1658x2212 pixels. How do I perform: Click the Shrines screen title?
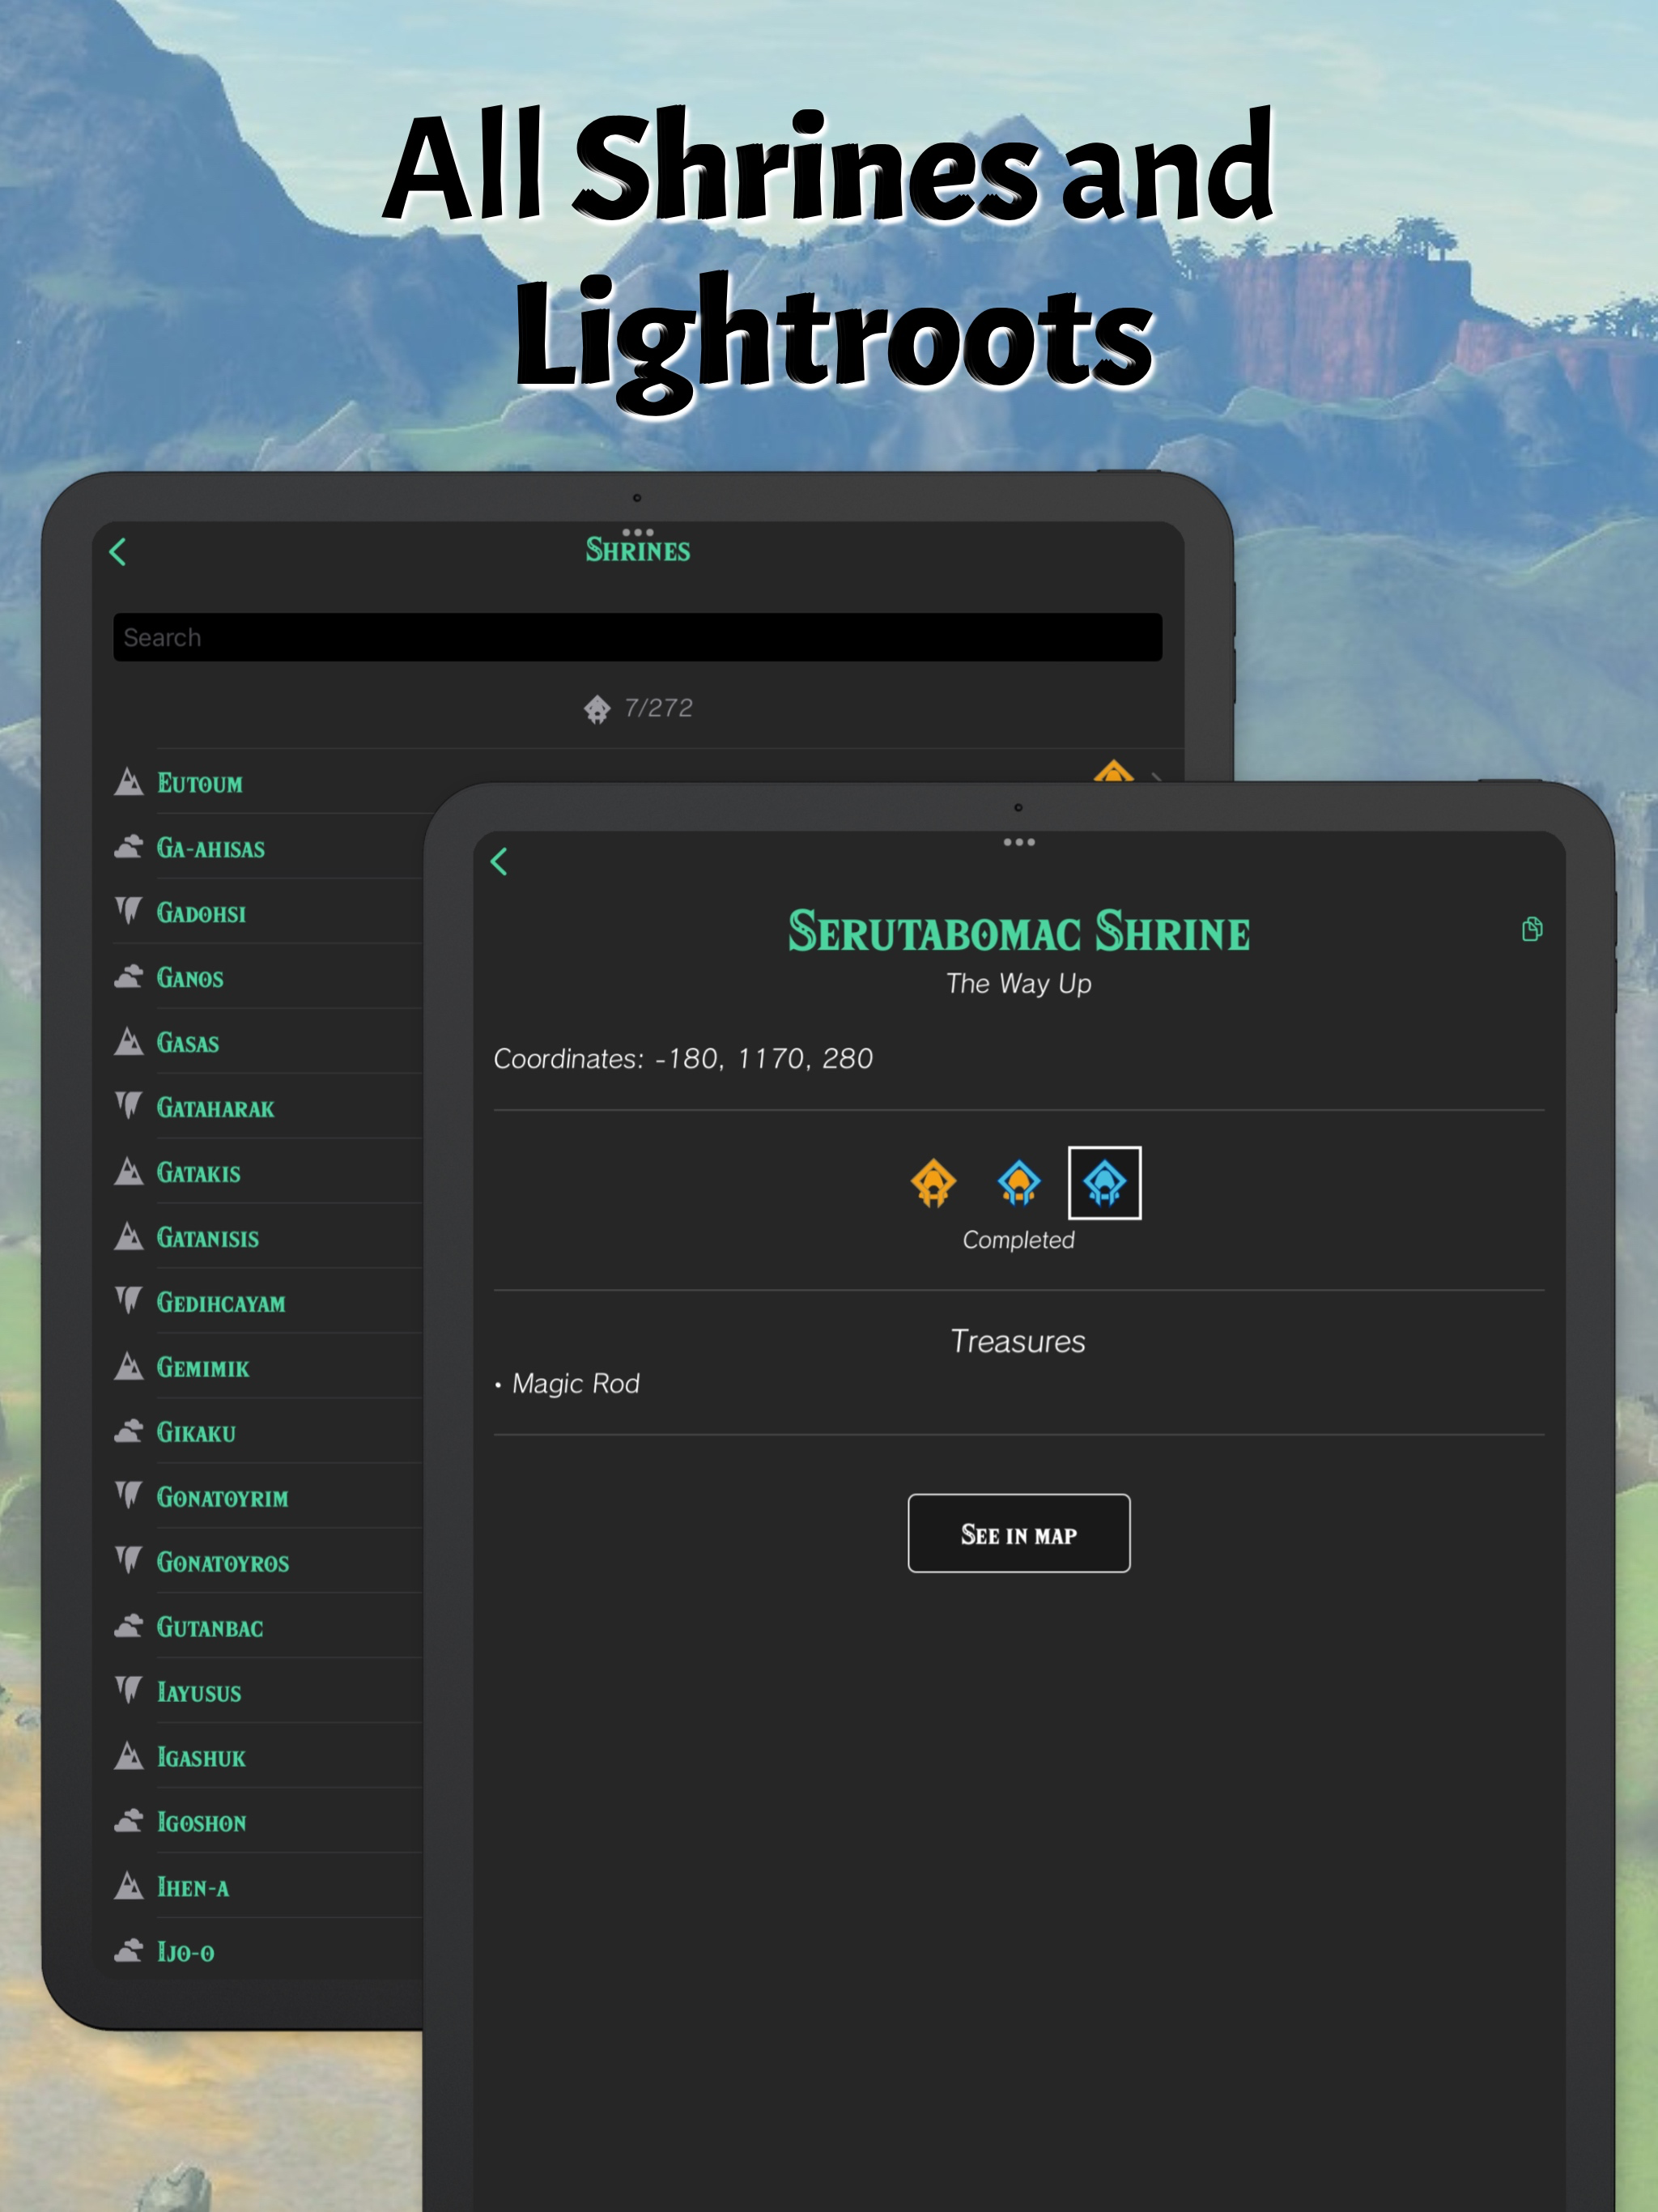tap(638, 550)
